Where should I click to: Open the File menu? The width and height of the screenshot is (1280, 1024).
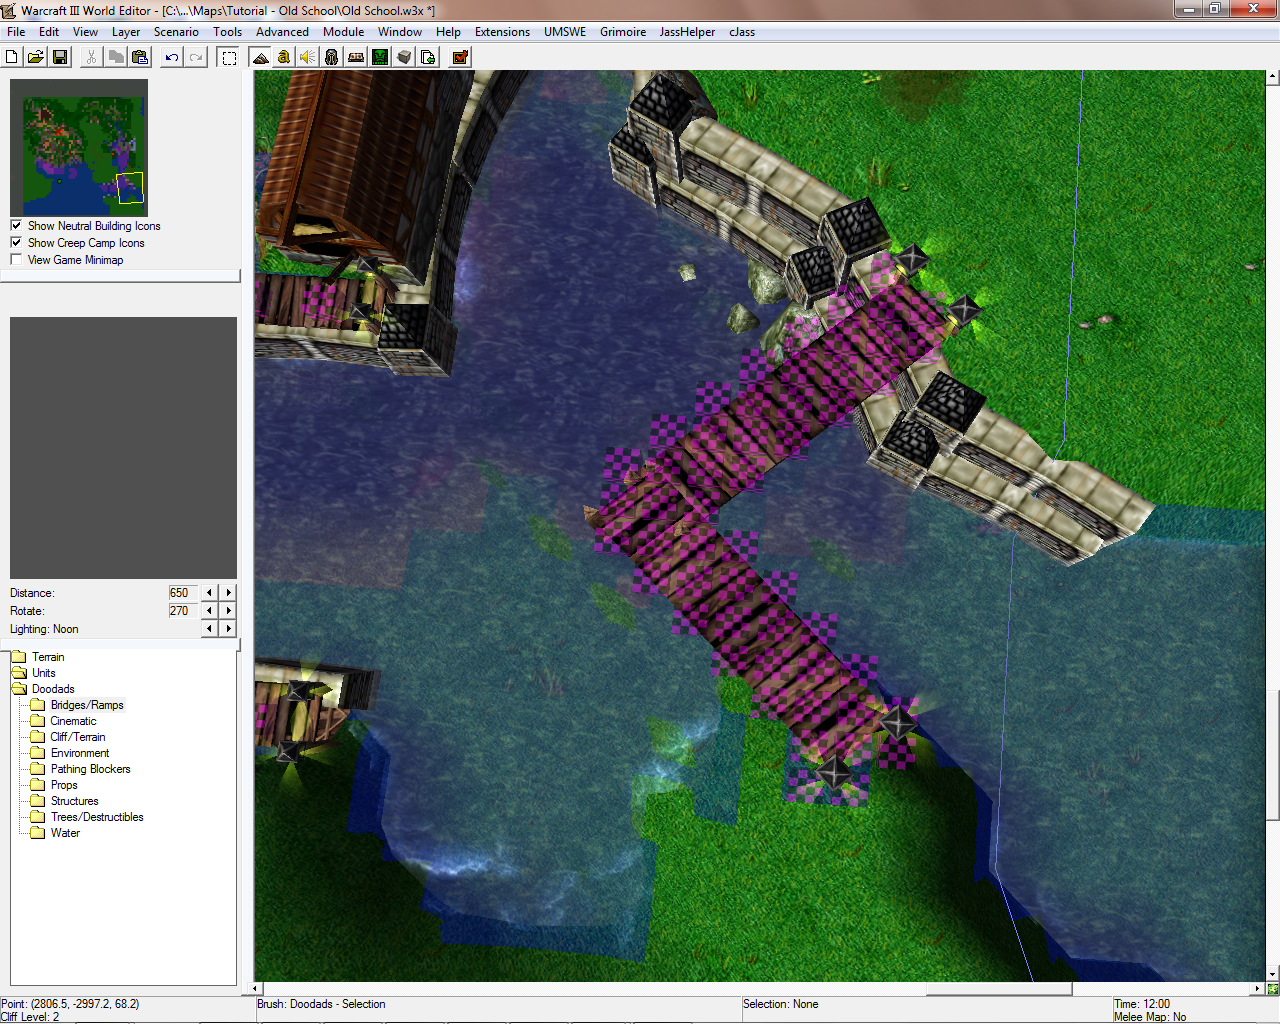tap(16, 32)
